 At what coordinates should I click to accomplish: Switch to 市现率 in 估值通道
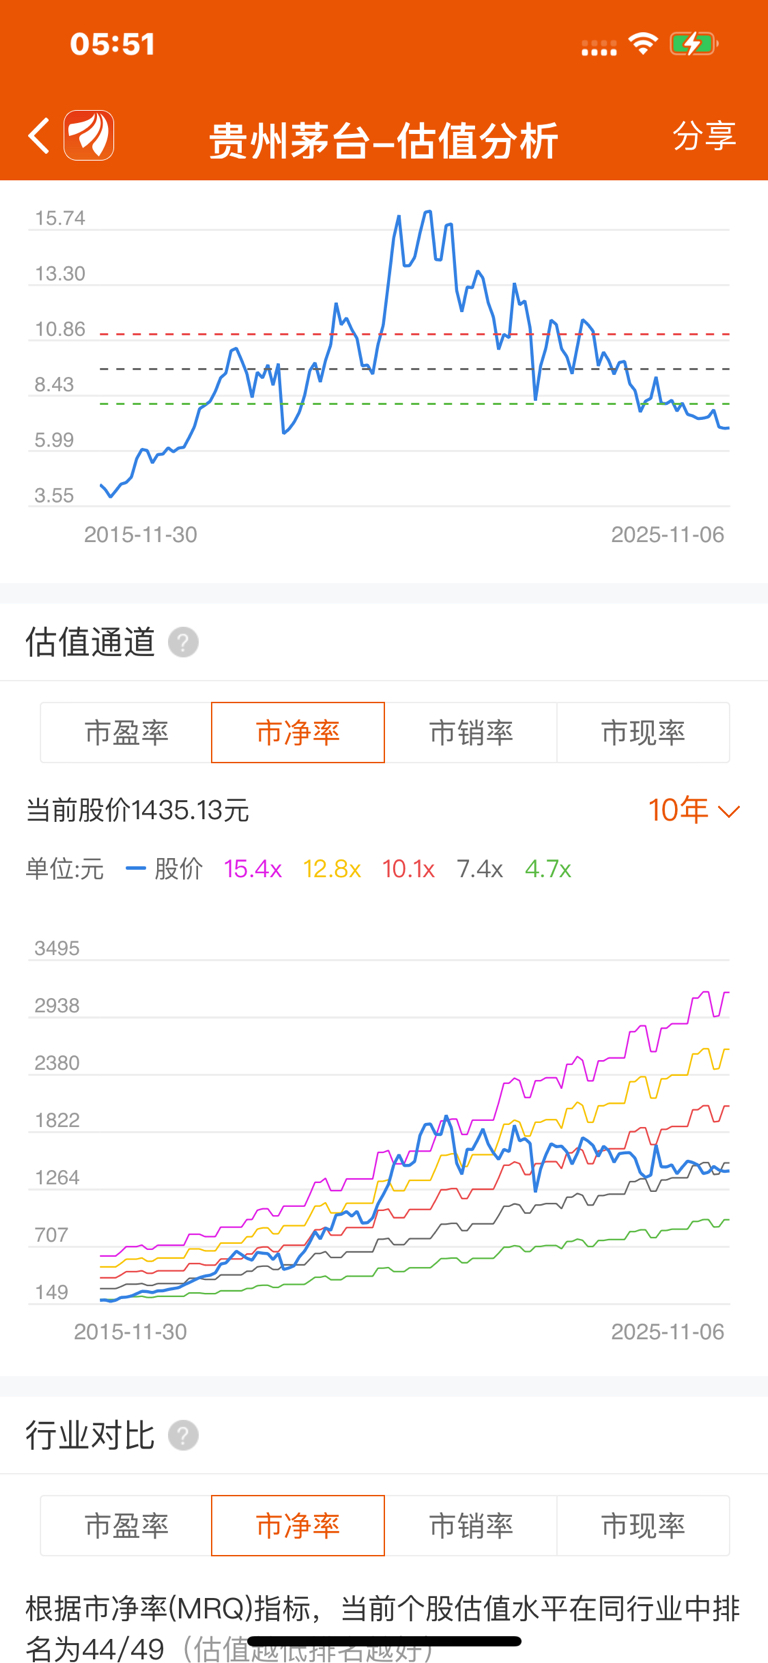(x=643, y=733)
